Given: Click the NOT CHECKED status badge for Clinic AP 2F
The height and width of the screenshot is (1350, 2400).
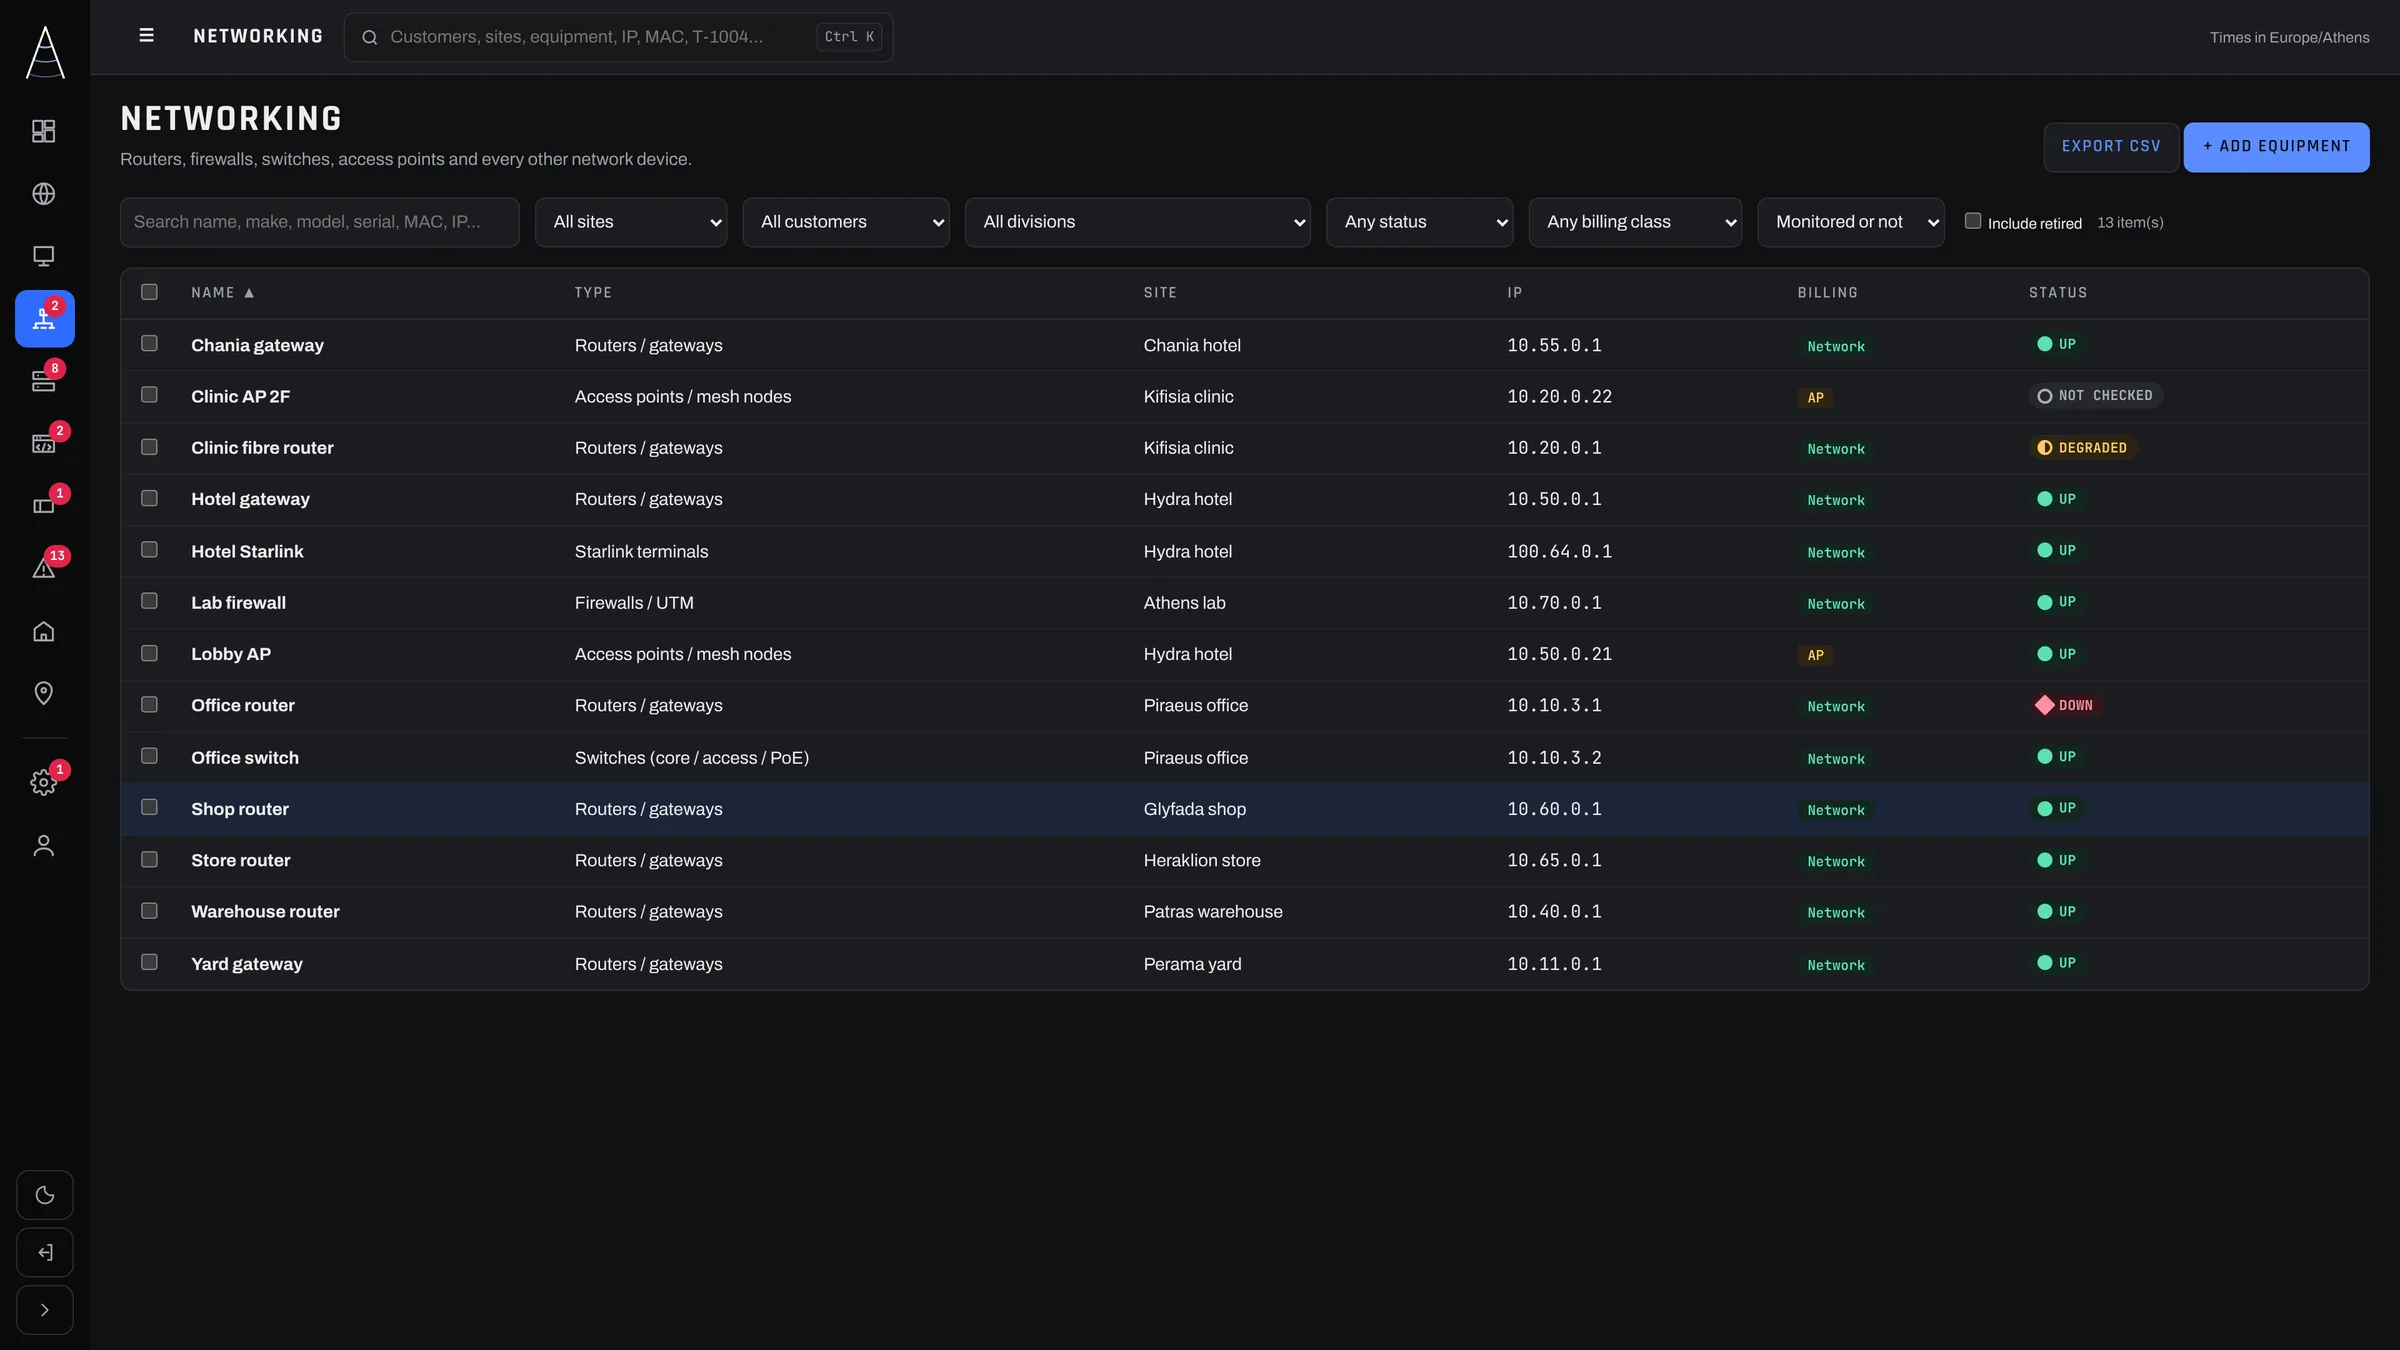Looking at the screenshot, I should [x=2096, y=396].
